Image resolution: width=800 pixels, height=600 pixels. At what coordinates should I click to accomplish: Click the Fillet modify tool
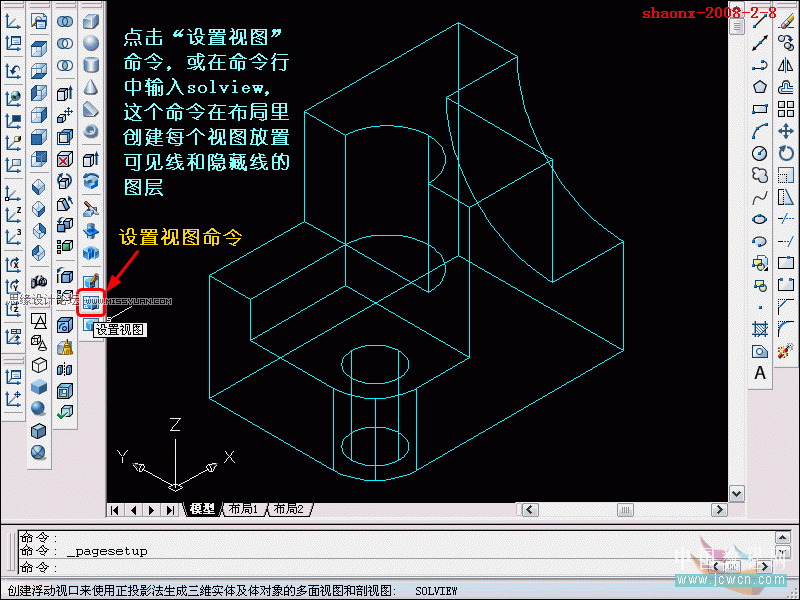(786, 329)
